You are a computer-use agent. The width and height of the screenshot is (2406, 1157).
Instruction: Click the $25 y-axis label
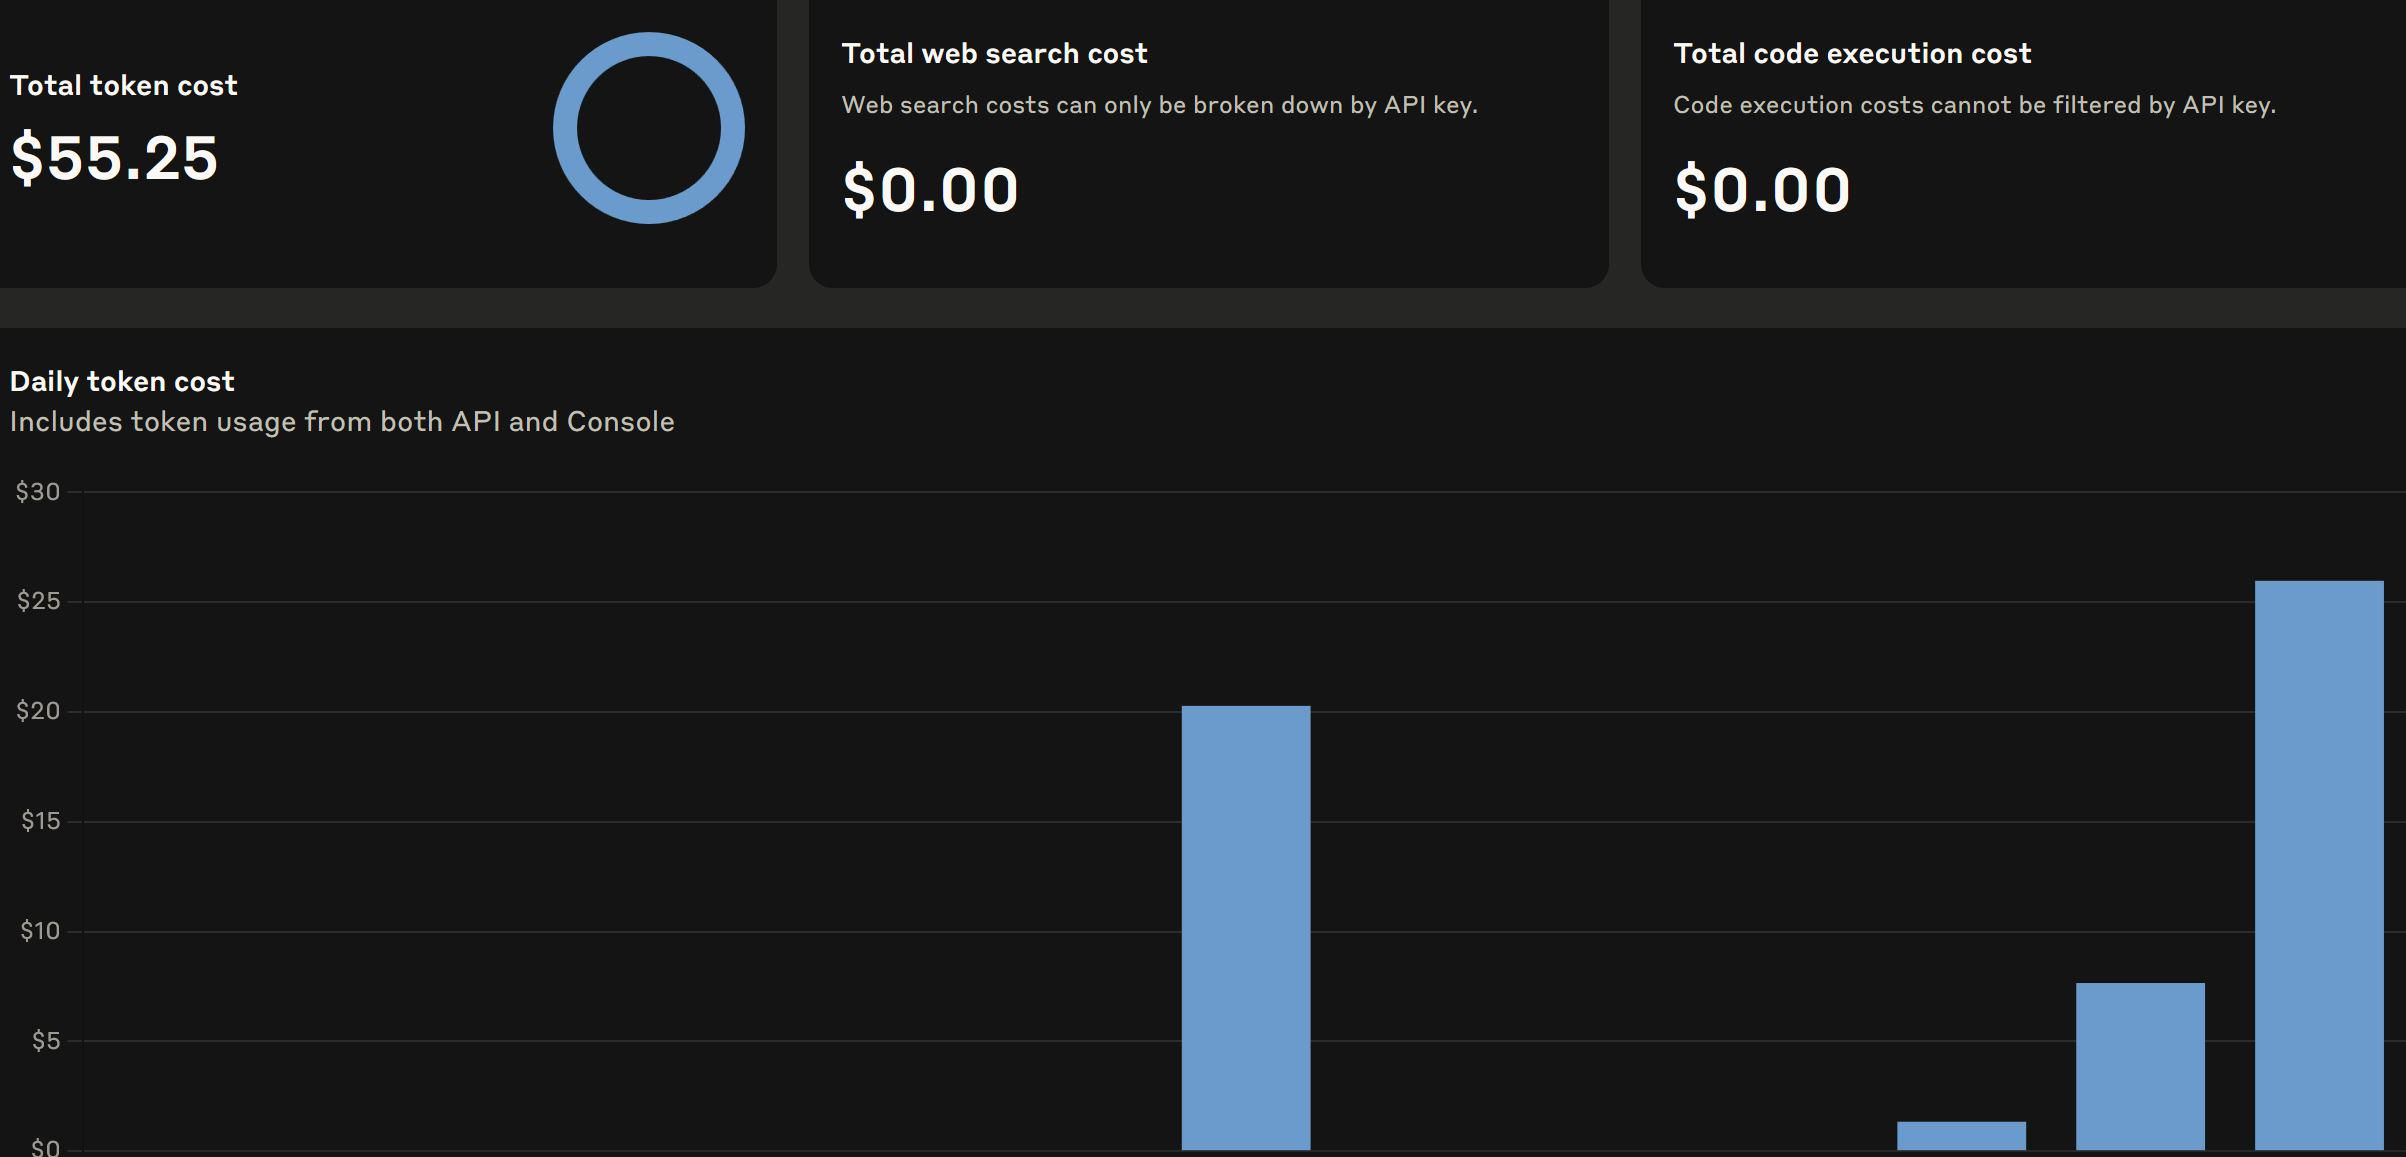pyautogui.click(x=38, y=601)
